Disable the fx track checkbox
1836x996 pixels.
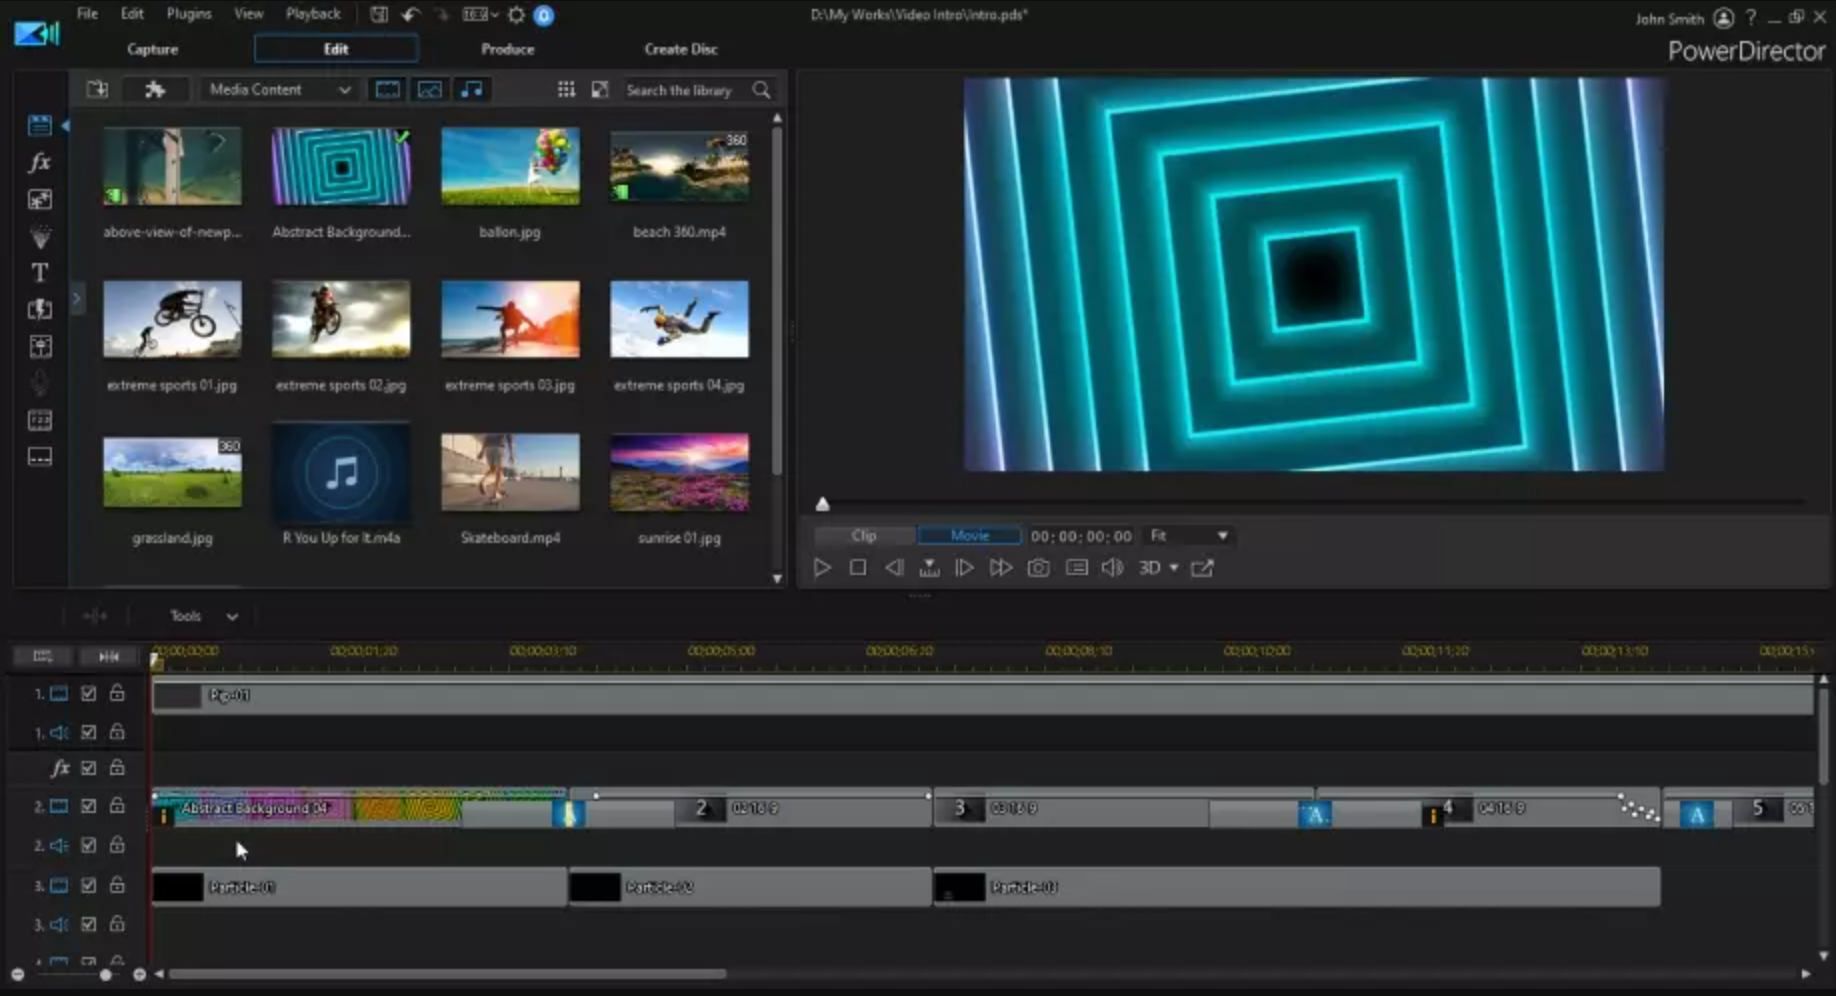[x=88, y=768]
